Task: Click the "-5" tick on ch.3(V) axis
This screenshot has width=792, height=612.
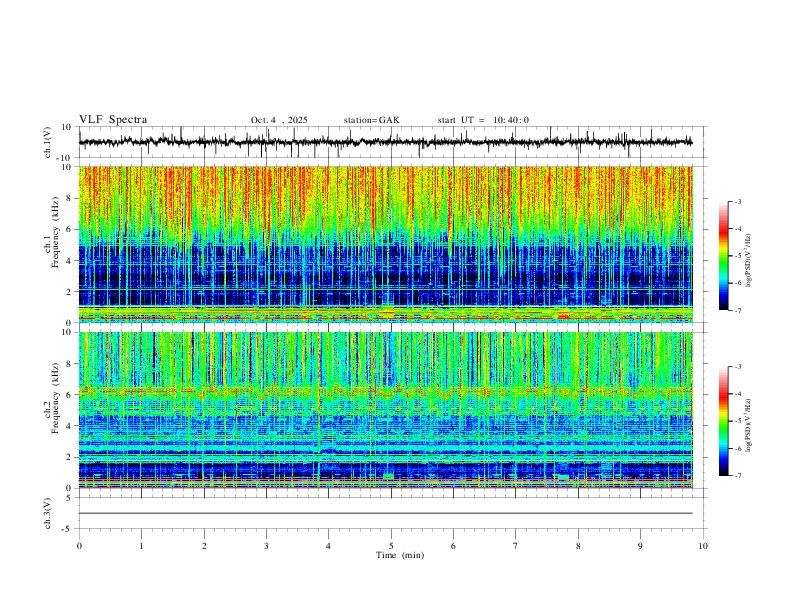Action: coord(68,529)
